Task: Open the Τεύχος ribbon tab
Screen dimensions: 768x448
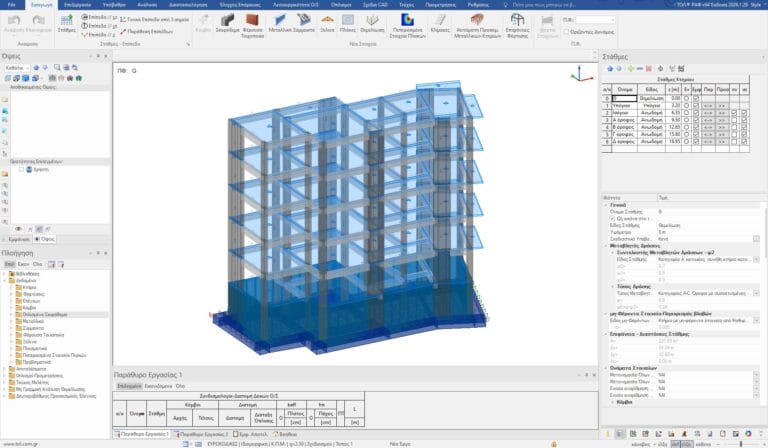Action: [407, 4]
